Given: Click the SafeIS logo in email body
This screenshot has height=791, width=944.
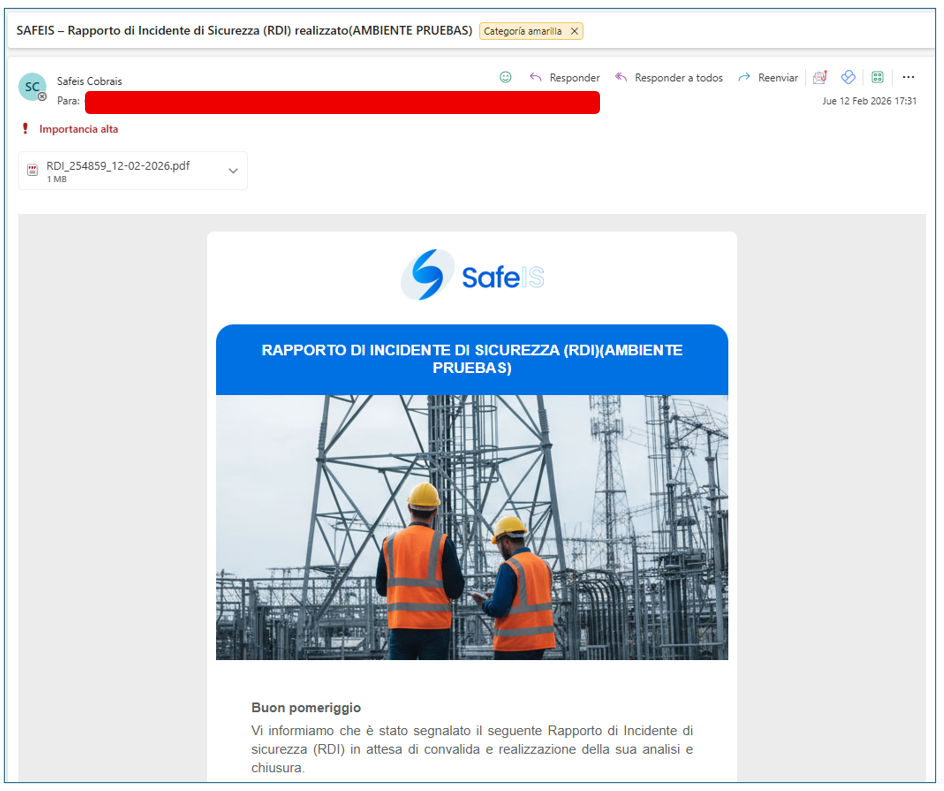Looking at the screenshot, I should pos(472,276).
